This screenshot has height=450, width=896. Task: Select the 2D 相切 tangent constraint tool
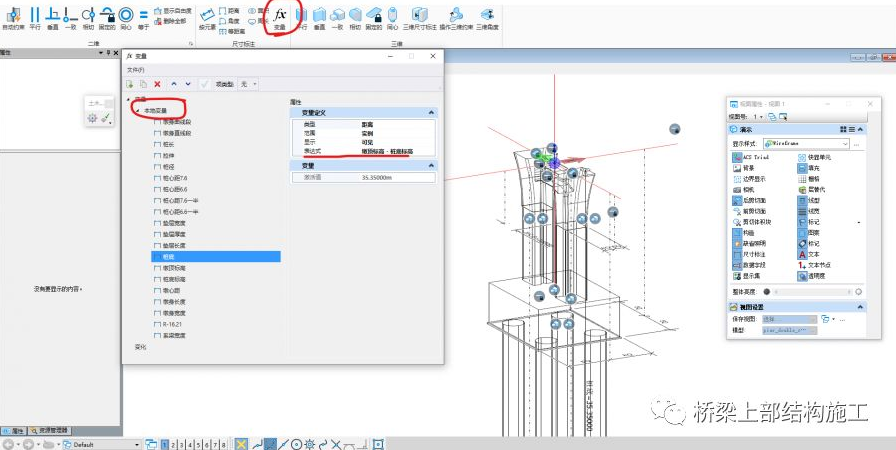(x=88, y=18)
